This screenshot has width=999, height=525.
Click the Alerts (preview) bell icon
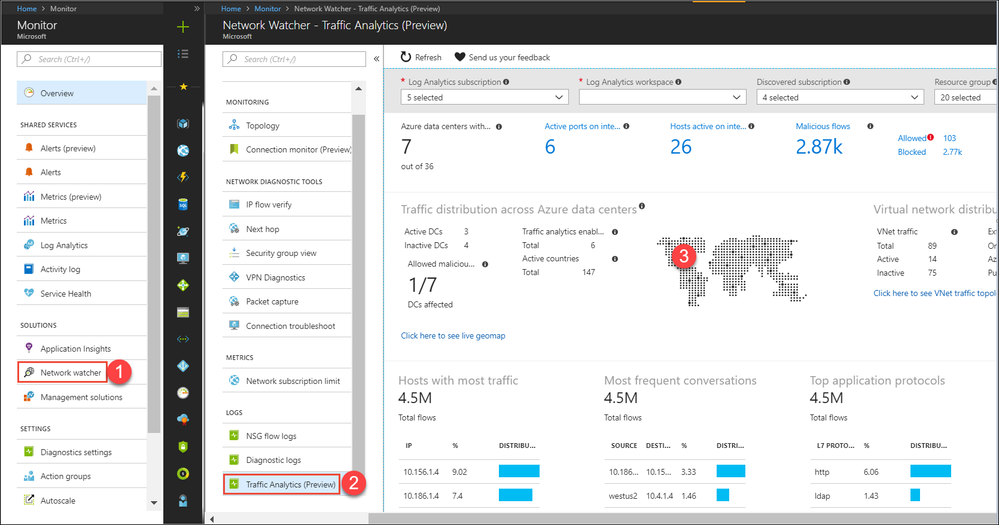(29, 148)
